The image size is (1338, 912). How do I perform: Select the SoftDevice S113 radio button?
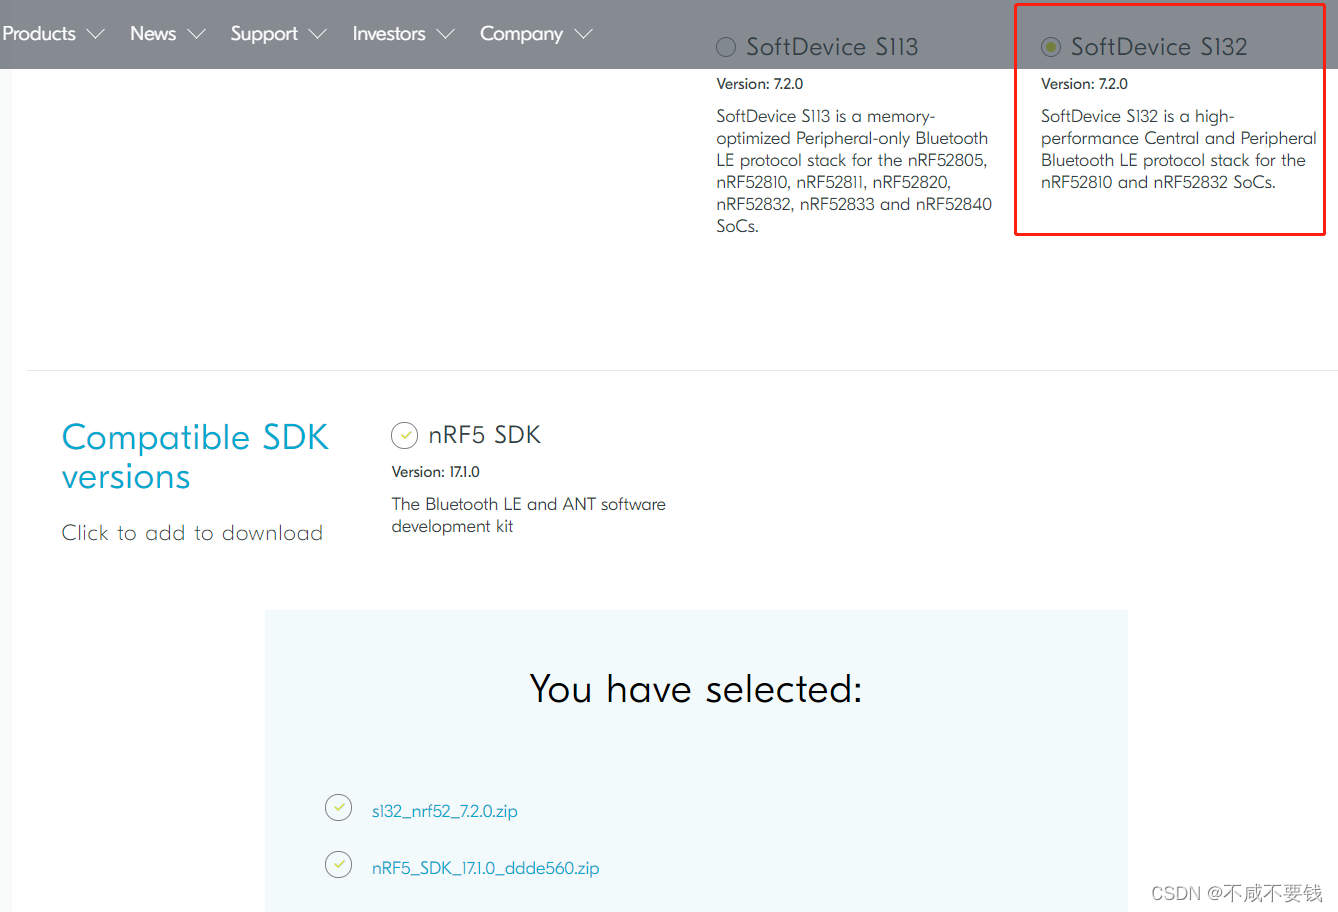(x=726, y=47)
